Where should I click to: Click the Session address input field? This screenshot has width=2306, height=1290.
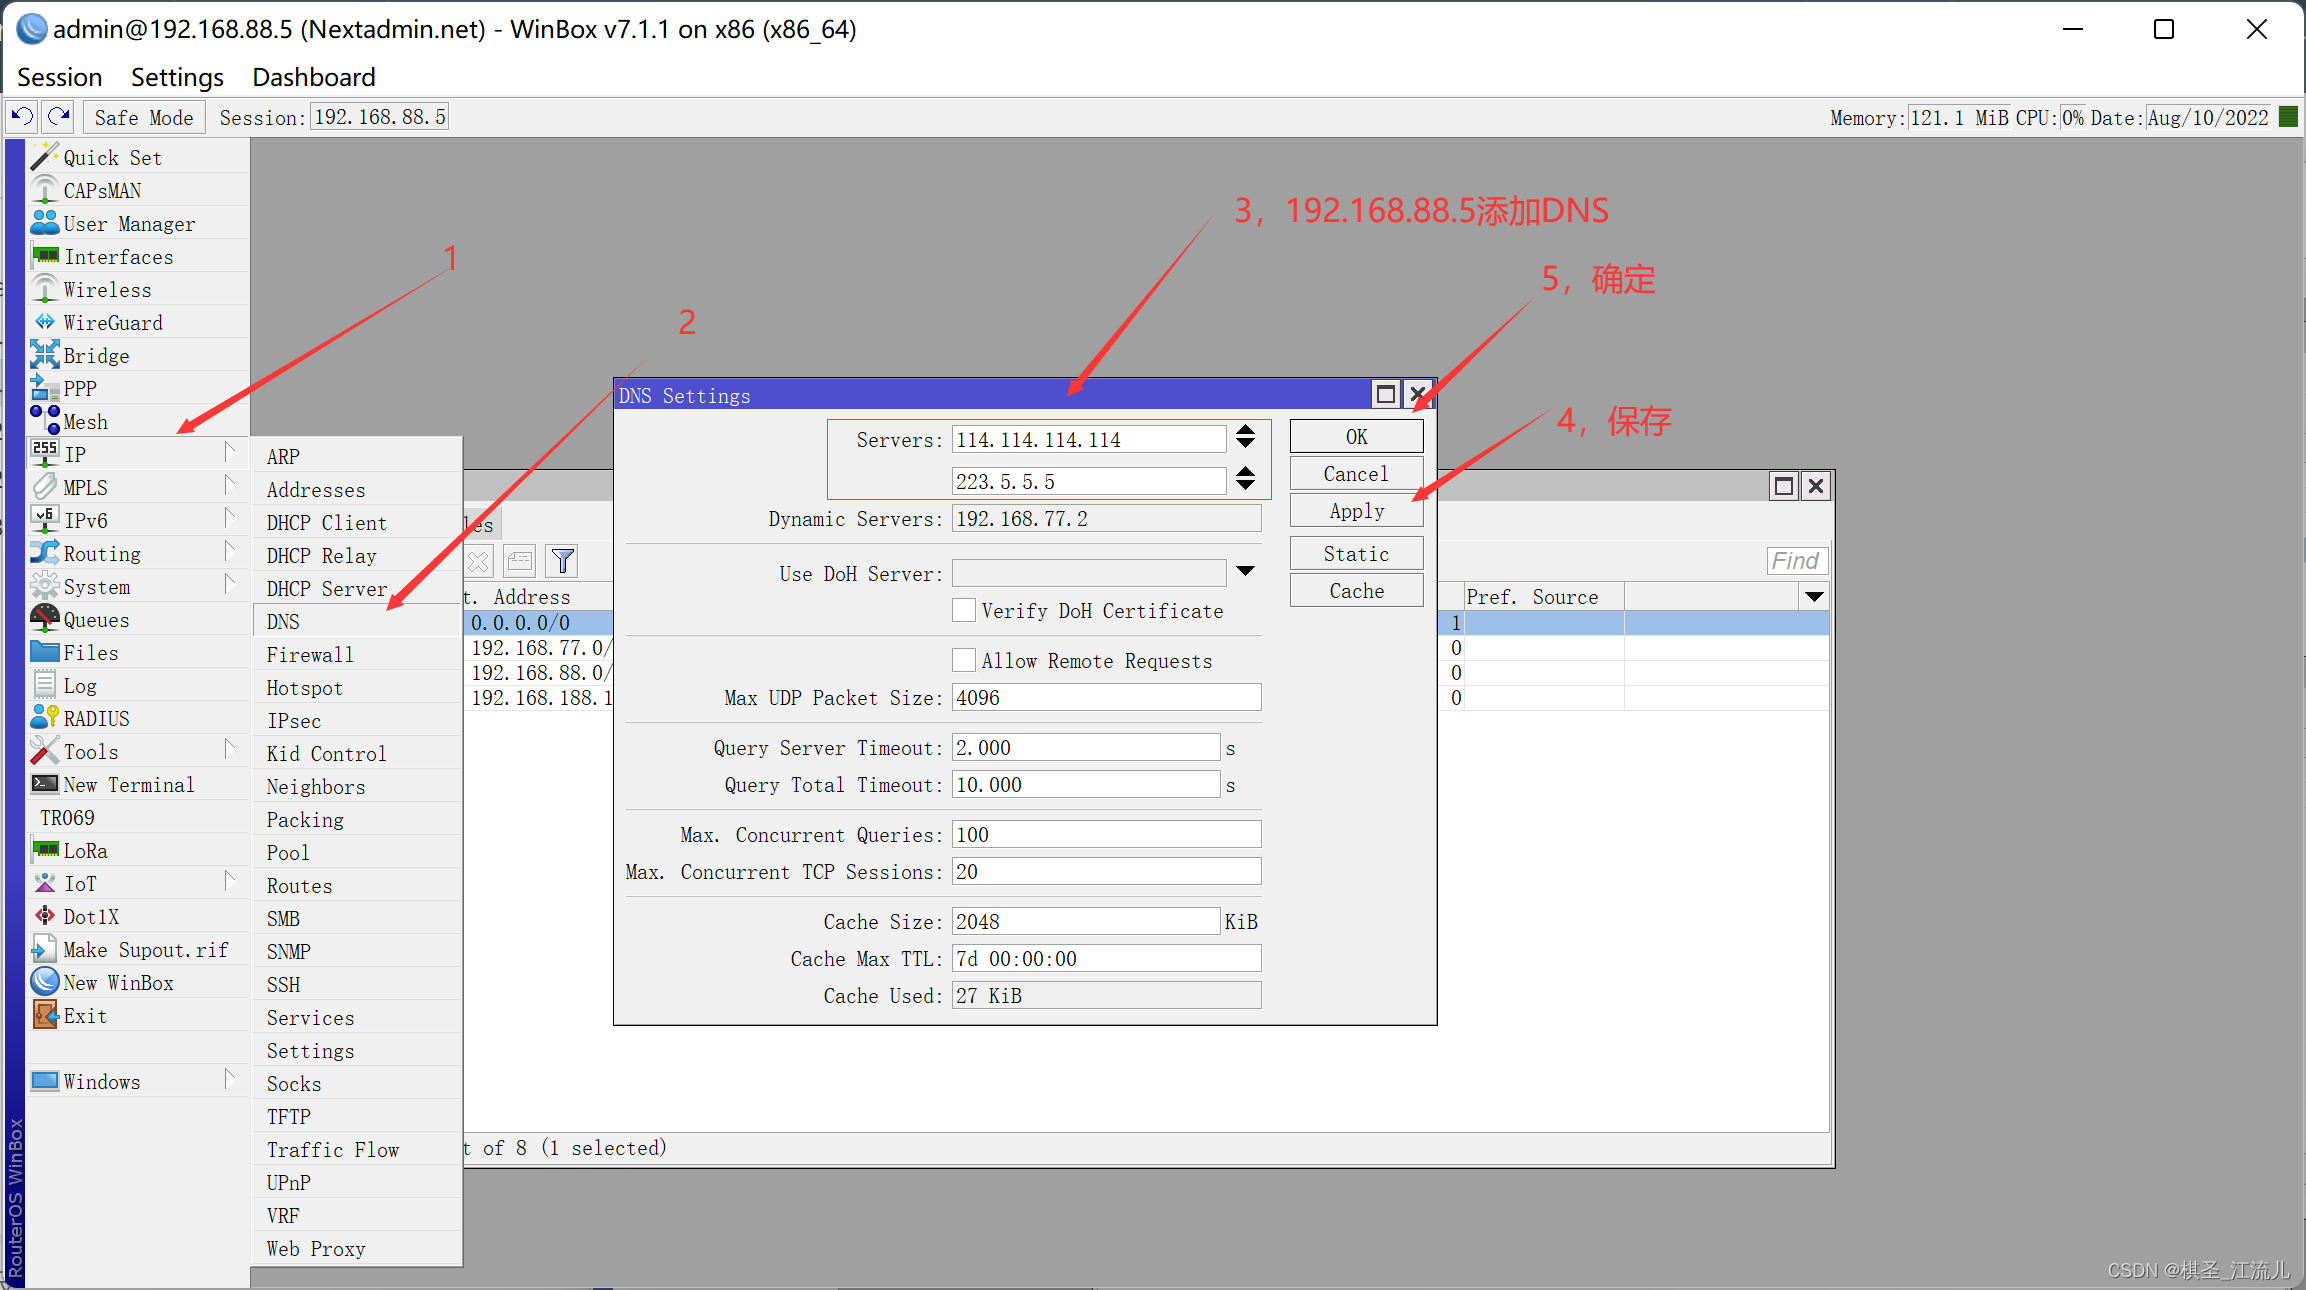click(379, 116)
